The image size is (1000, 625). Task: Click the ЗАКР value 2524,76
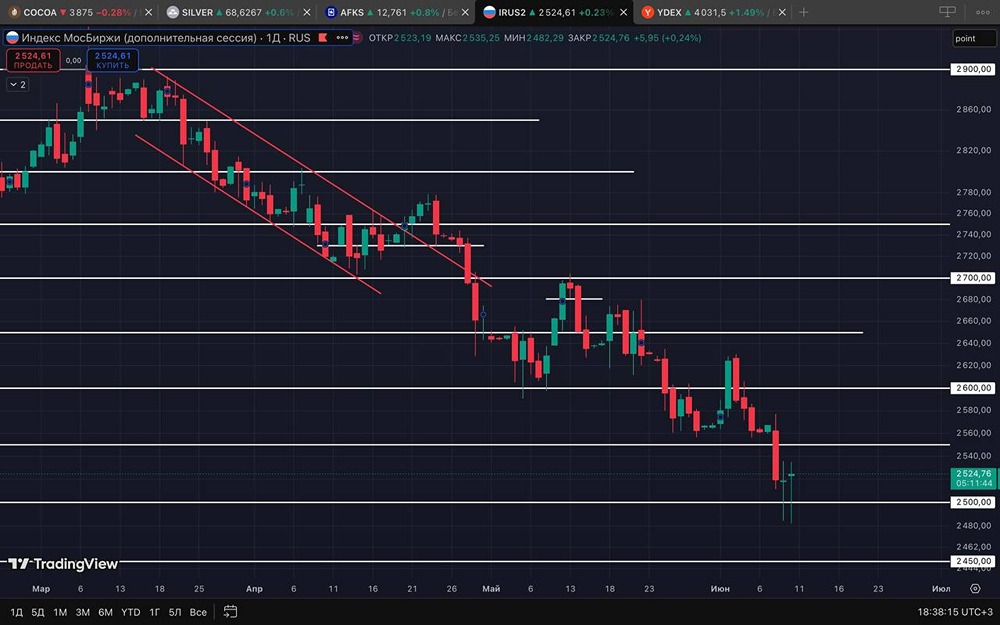click(610, 38)
